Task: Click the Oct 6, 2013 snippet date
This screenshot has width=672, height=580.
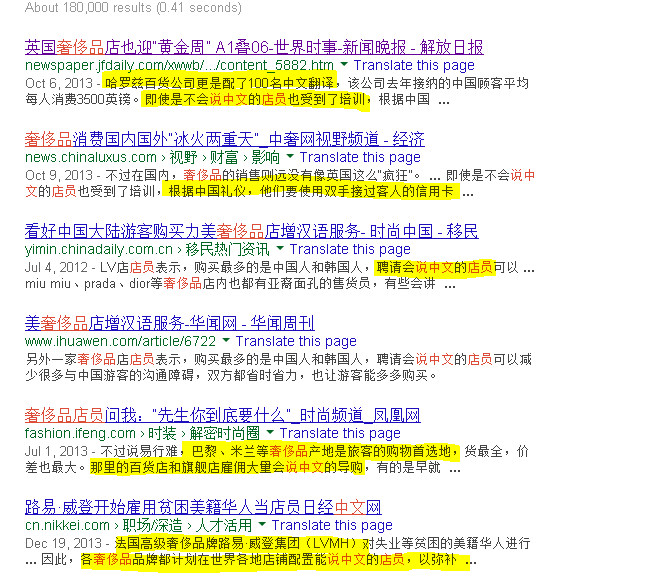Action: [59, 83]
